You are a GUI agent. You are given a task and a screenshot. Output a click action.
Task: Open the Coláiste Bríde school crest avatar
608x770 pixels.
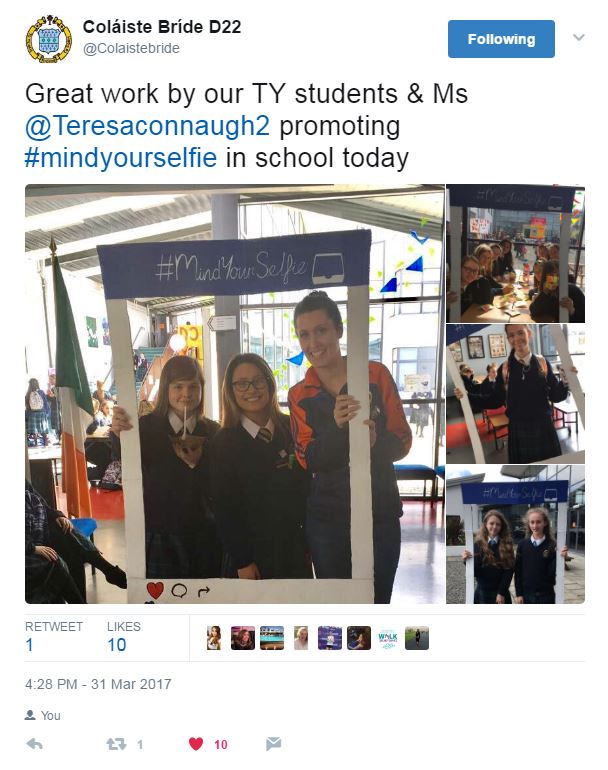[49, 39]
